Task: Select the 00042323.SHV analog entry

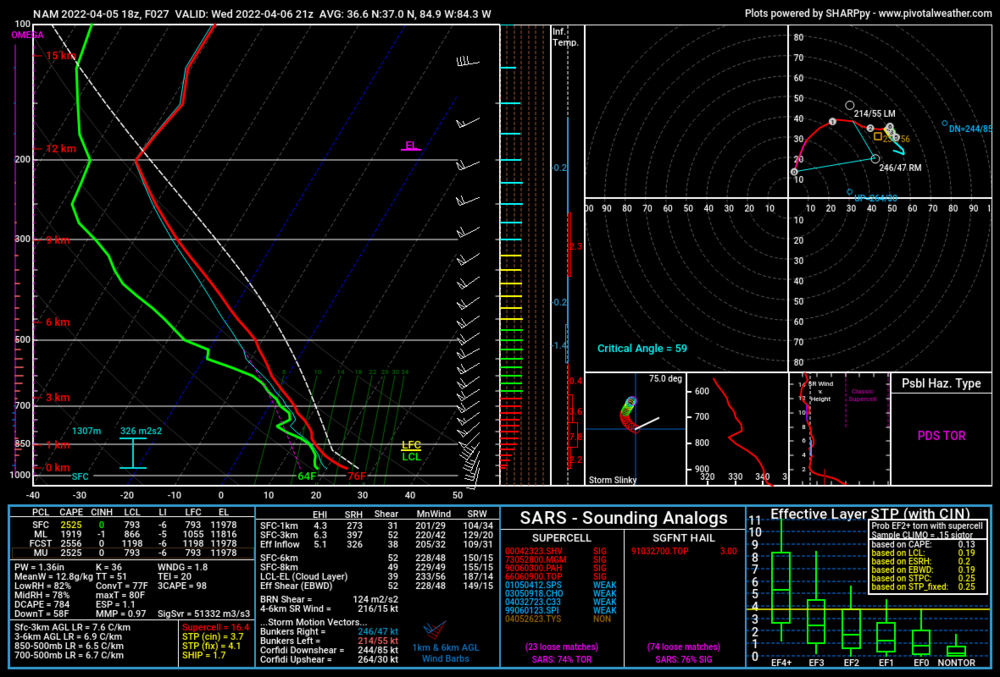Action: pos(556,551)
